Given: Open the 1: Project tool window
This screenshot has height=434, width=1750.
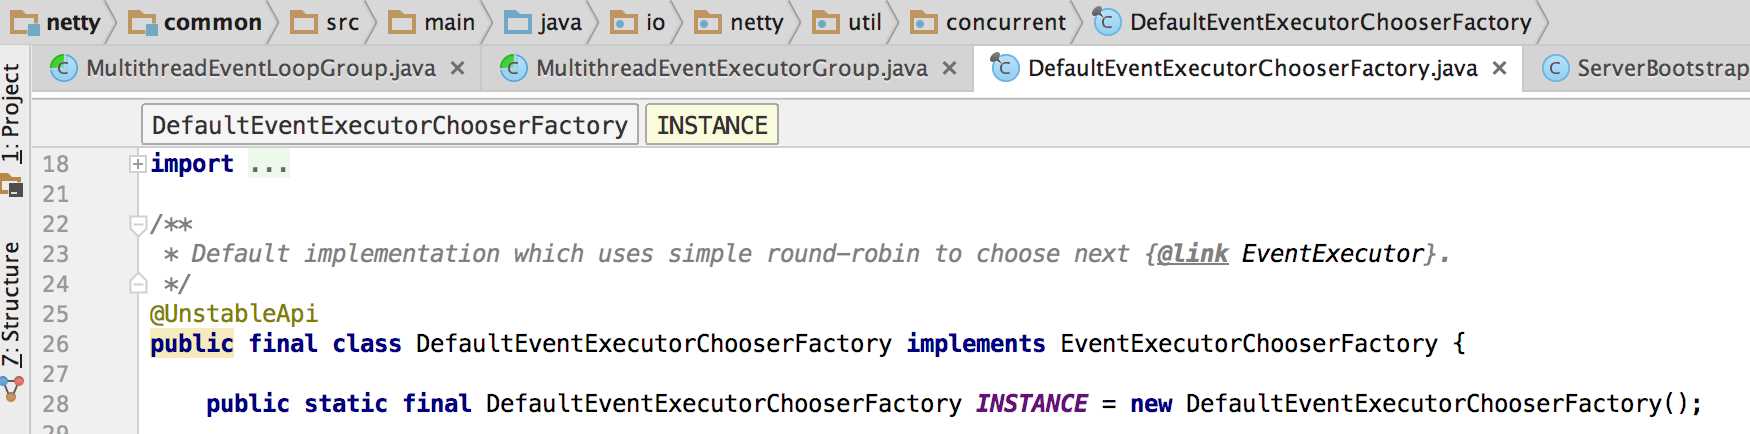Looking at the screenshot, I should [11, 113].
